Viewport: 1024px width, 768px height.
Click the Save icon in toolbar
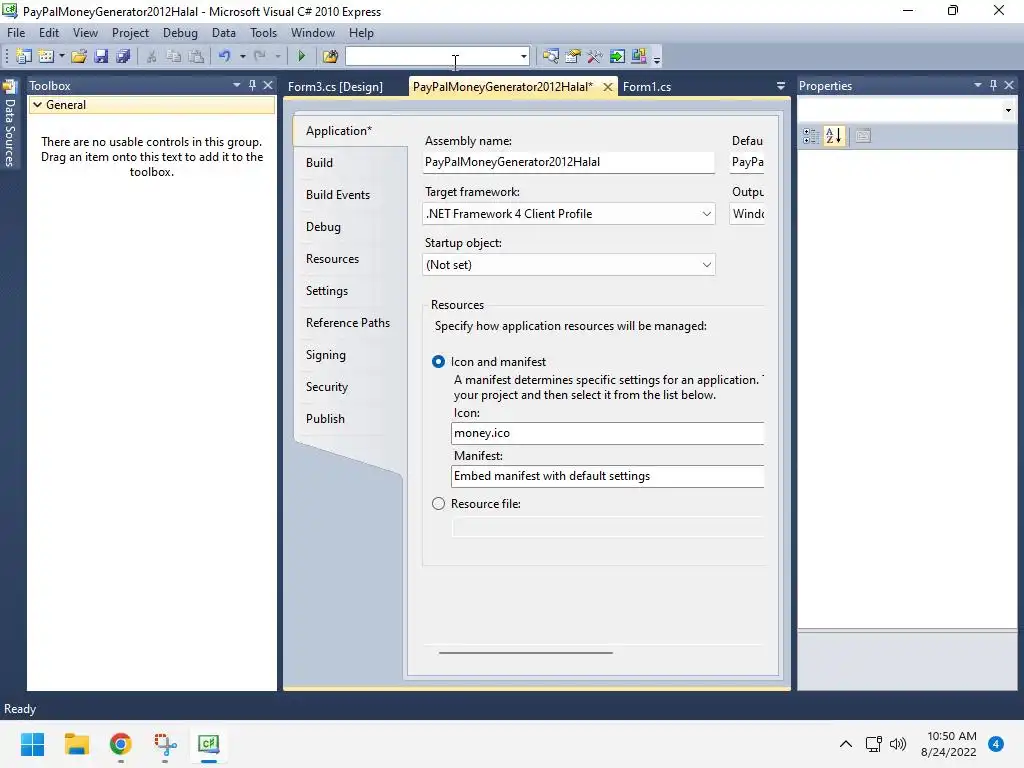tap(101, 56)
